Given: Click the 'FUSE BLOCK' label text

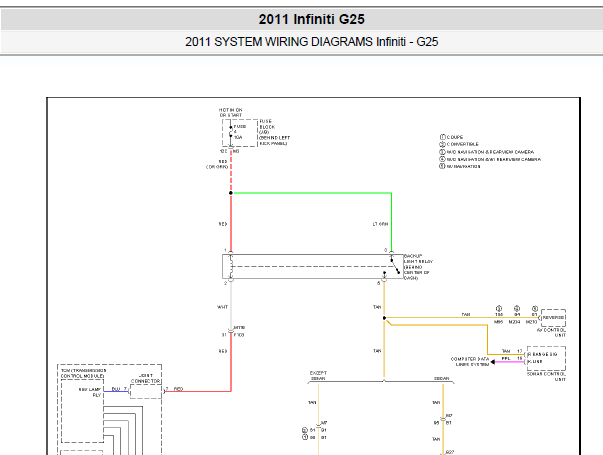Looking at the screenshot, I should [x=267, y=124].
